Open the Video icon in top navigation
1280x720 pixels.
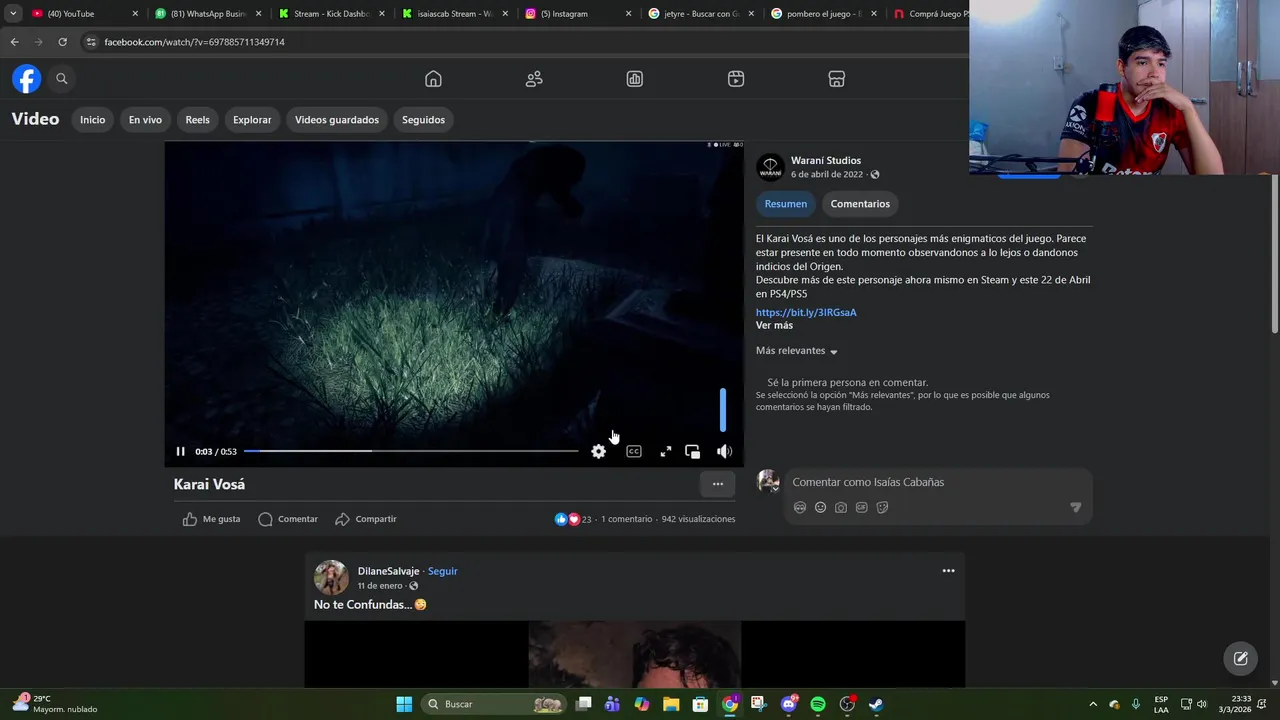736,79
